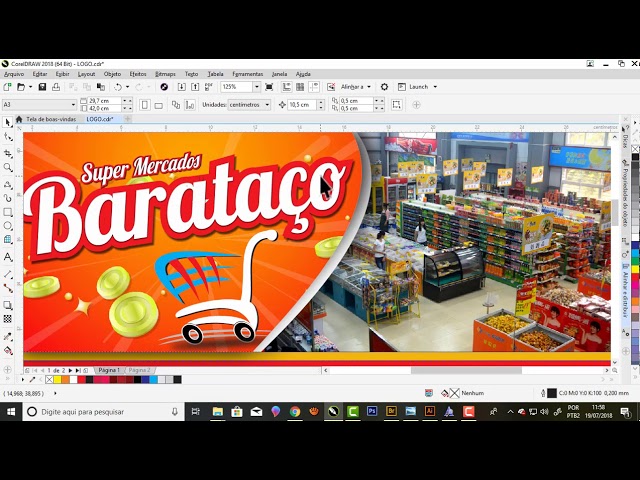Go to next page arrow
The image size is (640, 480).
(70, 371)
